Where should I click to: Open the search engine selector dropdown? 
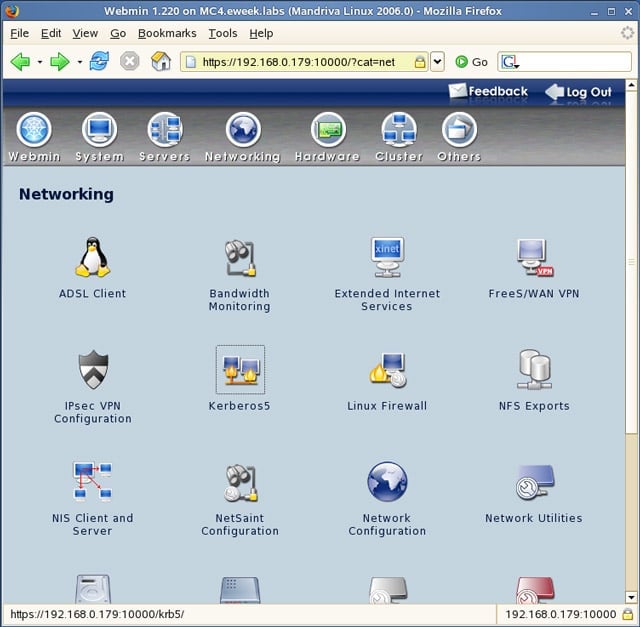tap(510, 62)
